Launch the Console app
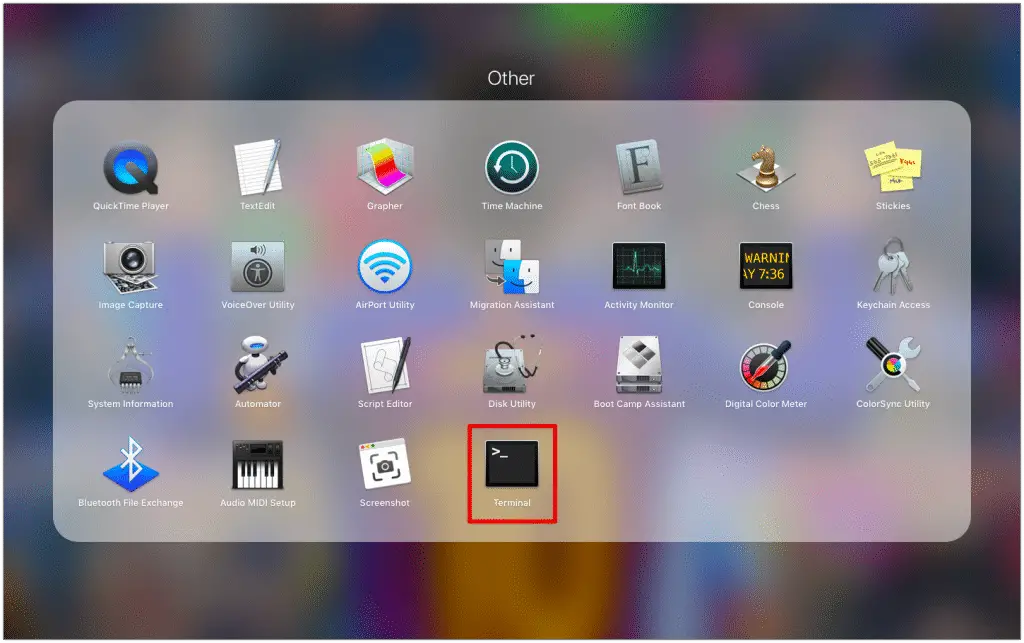 (765, 268)
